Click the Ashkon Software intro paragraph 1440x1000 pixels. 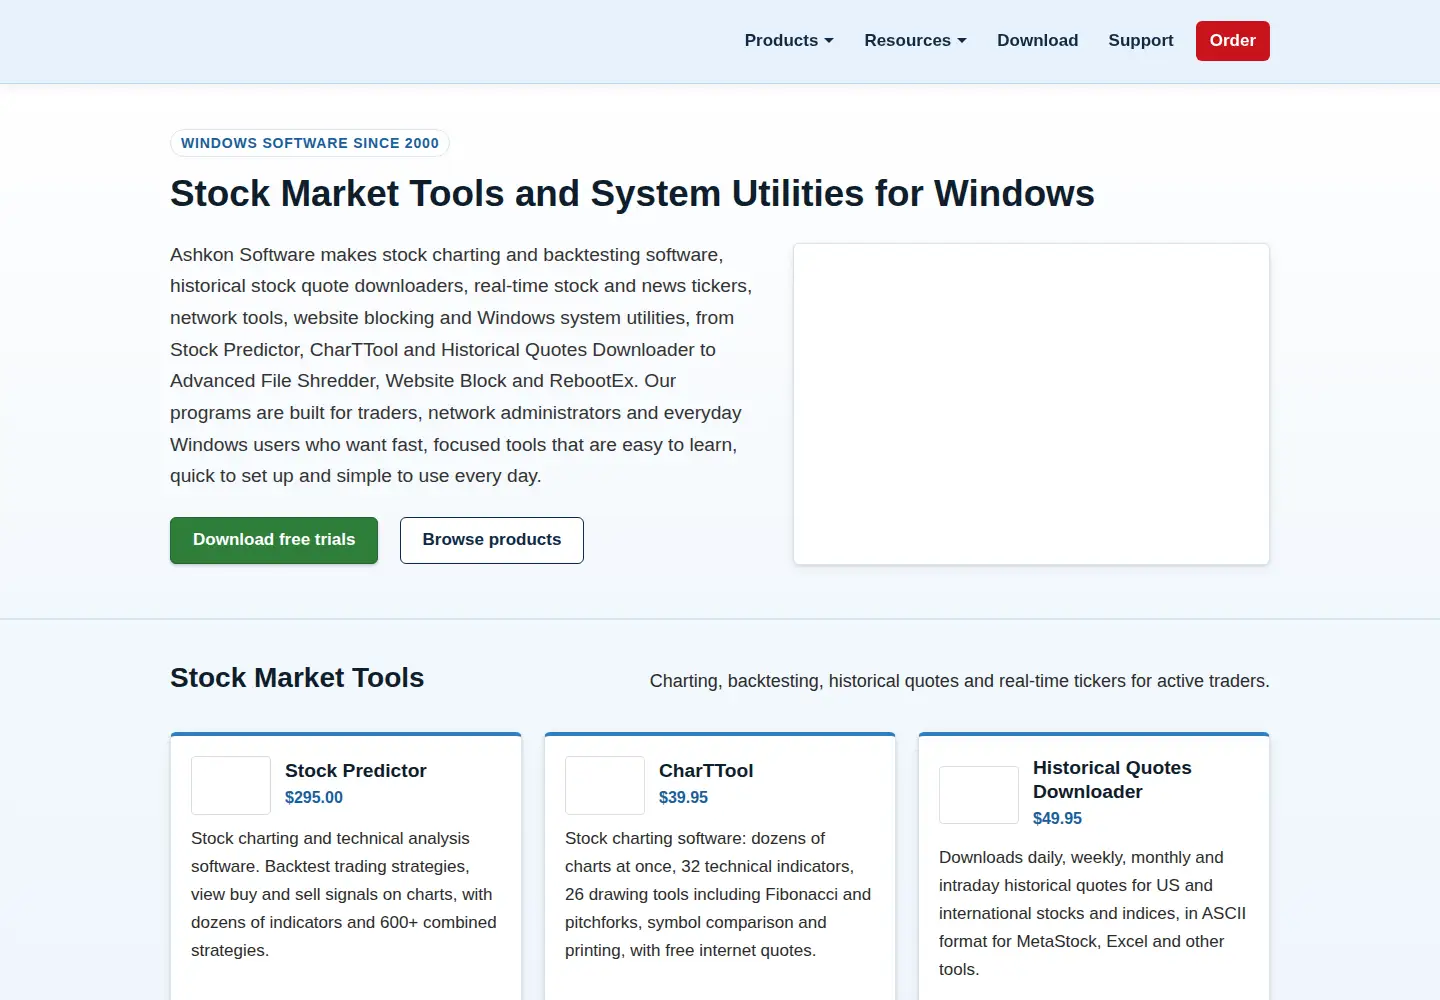click(x=461, y=365)
